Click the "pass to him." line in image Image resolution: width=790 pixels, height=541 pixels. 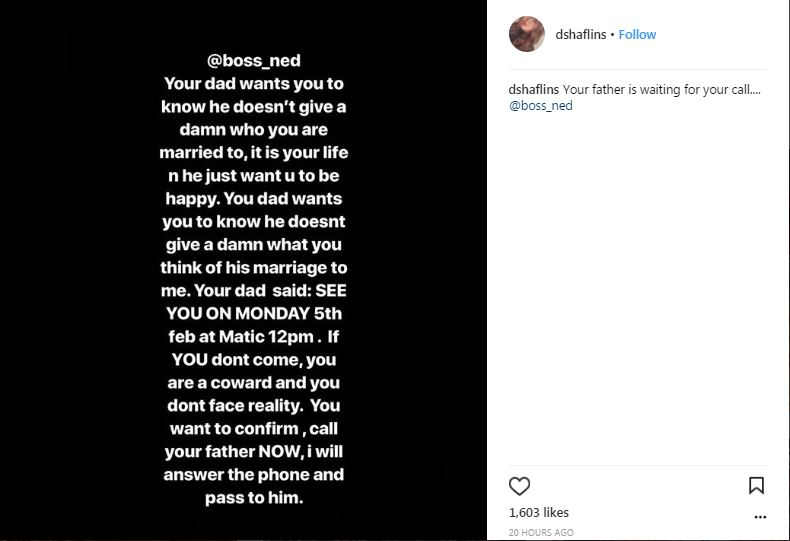pos(253,497)
